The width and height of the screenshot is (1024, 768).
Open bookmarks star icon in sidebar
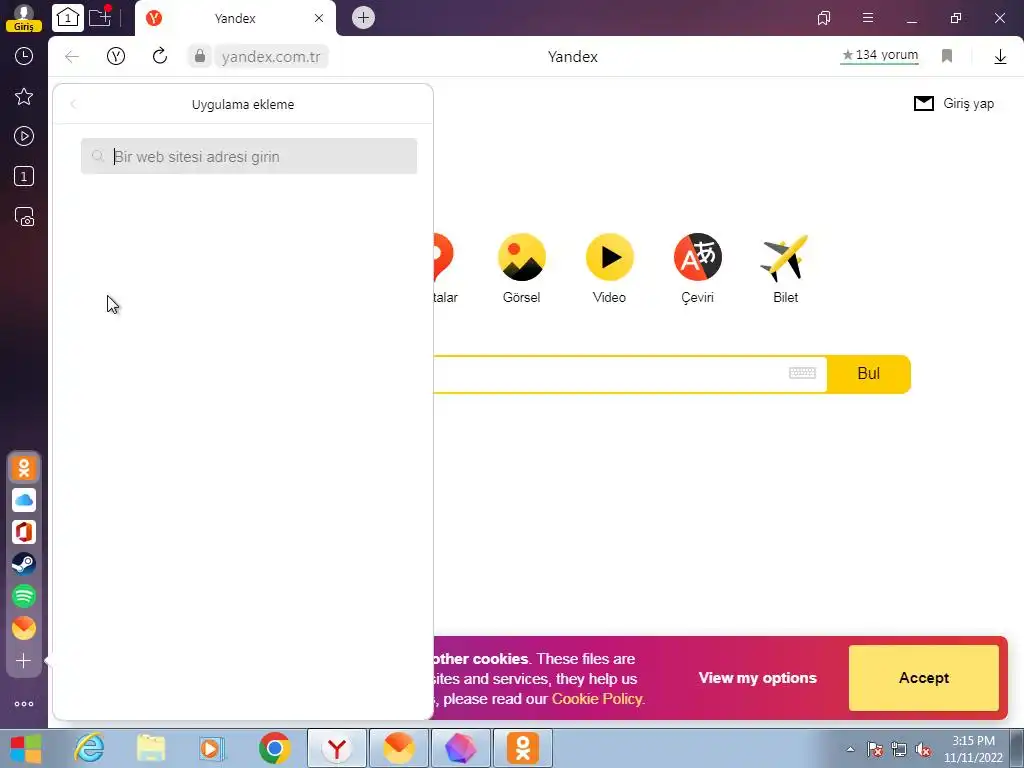[24, 97]
